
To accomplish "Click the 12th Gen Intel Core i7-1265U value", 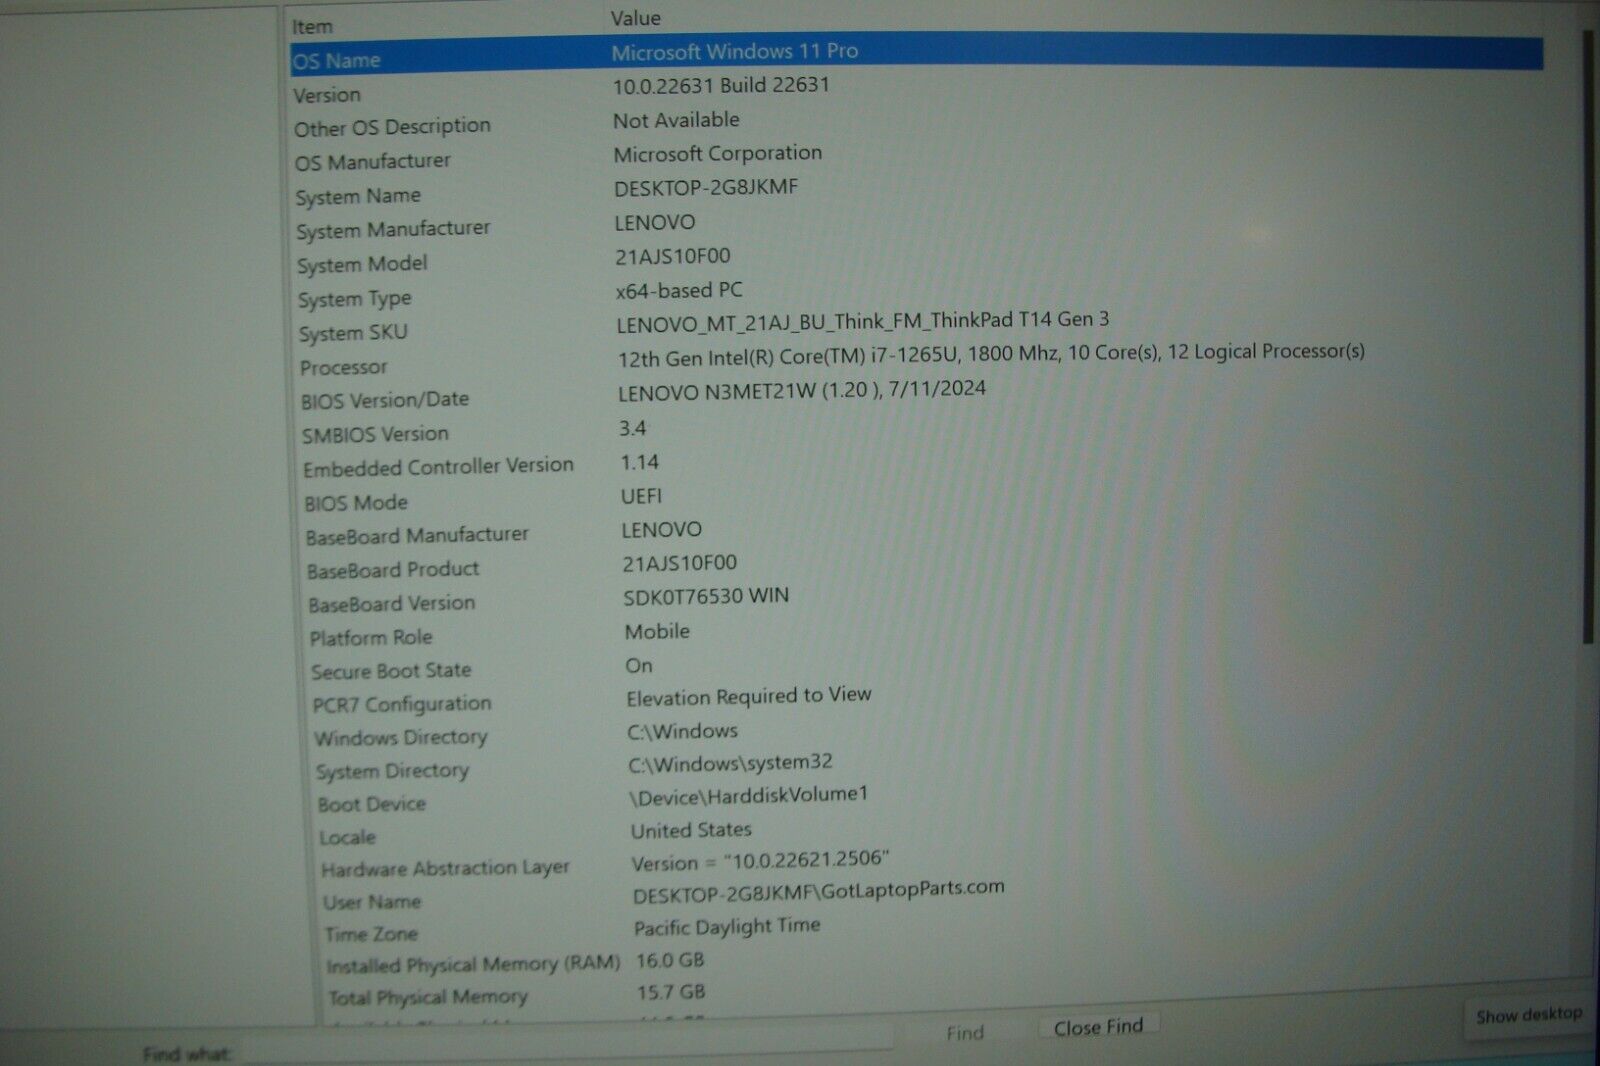I will (x=991, y=355).
